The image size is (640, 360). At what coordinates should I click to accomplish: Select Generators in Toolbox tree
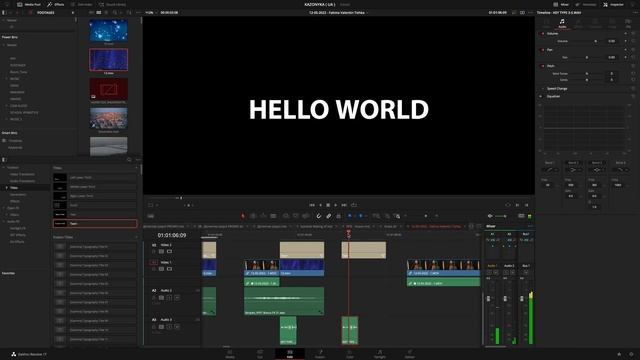(18, 194)
